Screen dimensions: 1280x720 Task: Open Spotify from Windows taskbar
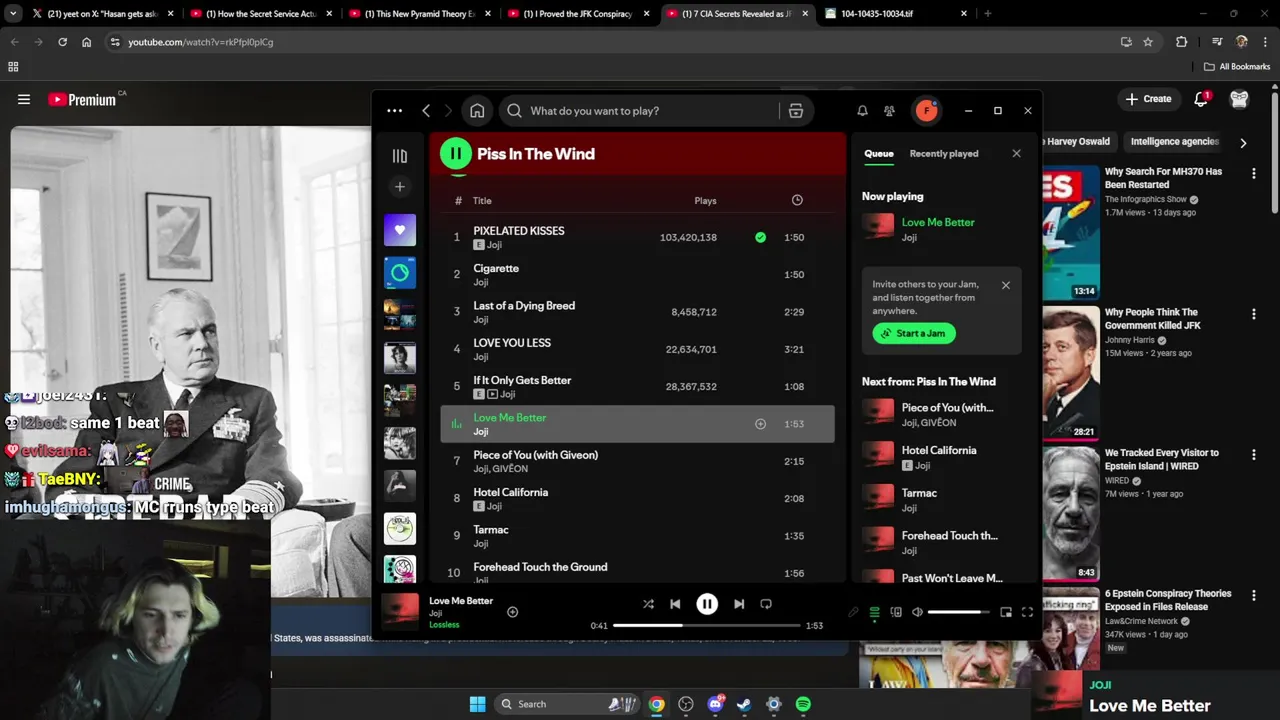[x=803, y=704]
